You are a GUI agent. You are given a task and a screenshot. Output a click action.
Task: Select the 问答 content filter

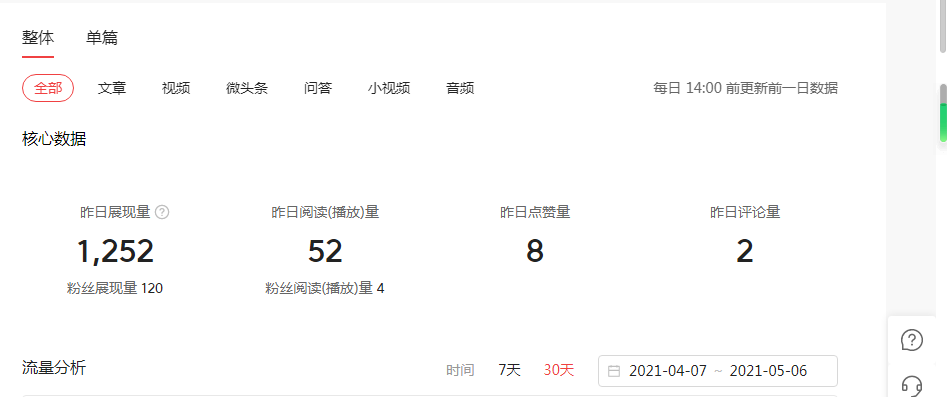(318, 88)
